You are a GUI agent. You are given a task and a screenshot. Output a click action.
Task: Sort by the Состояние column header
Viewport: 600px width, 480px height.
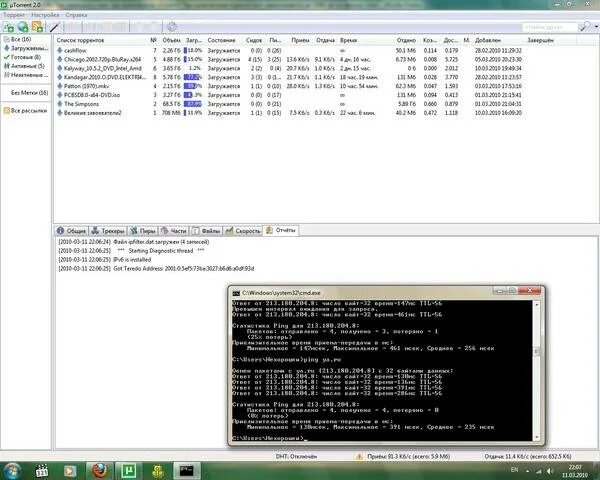click(x=221, y=40)
